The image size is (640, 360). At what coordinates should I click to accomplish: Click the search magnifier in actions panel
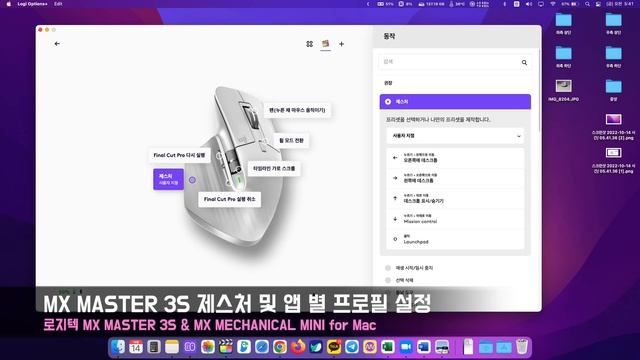[524, 62]
